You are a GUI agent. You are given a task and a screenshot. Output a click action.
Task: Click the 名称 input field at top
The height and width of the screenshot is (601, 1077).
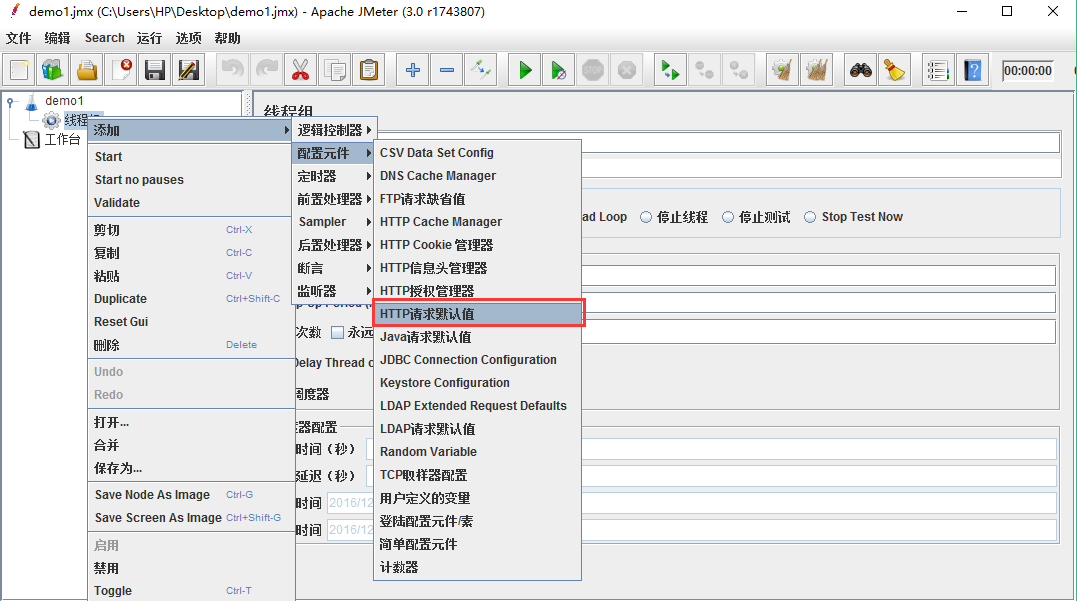tap(820, 143)
